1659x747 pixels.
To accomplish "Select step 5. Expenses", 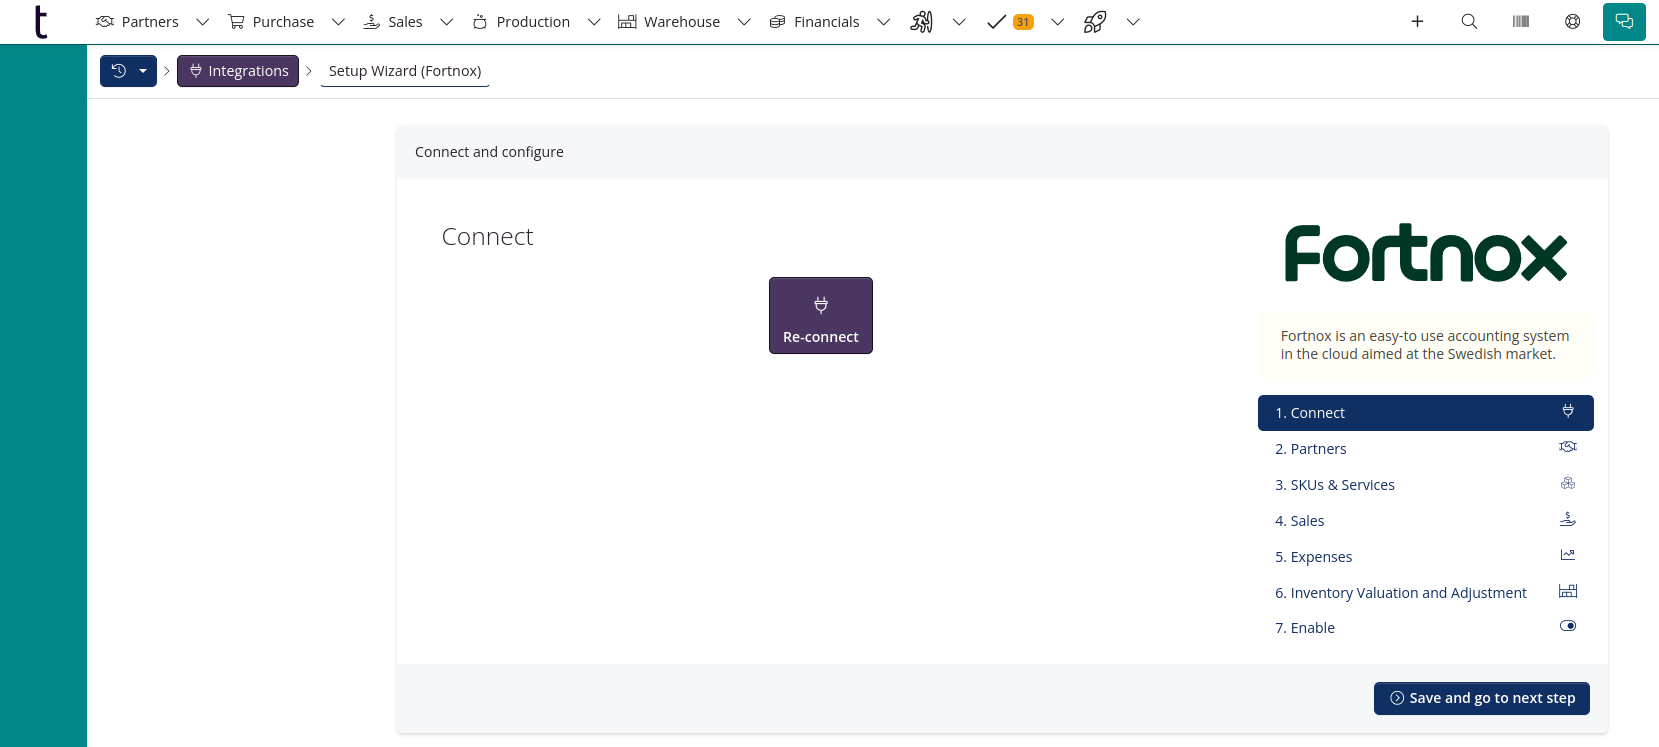I will click(x=1426, y=557).
